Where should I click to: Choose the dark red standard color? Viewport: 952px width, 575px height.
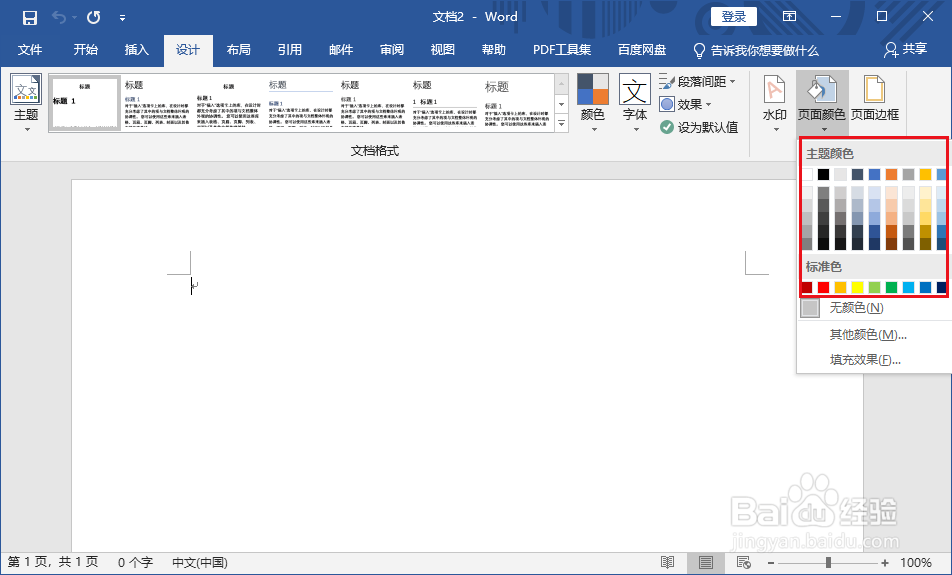(807, 287)
